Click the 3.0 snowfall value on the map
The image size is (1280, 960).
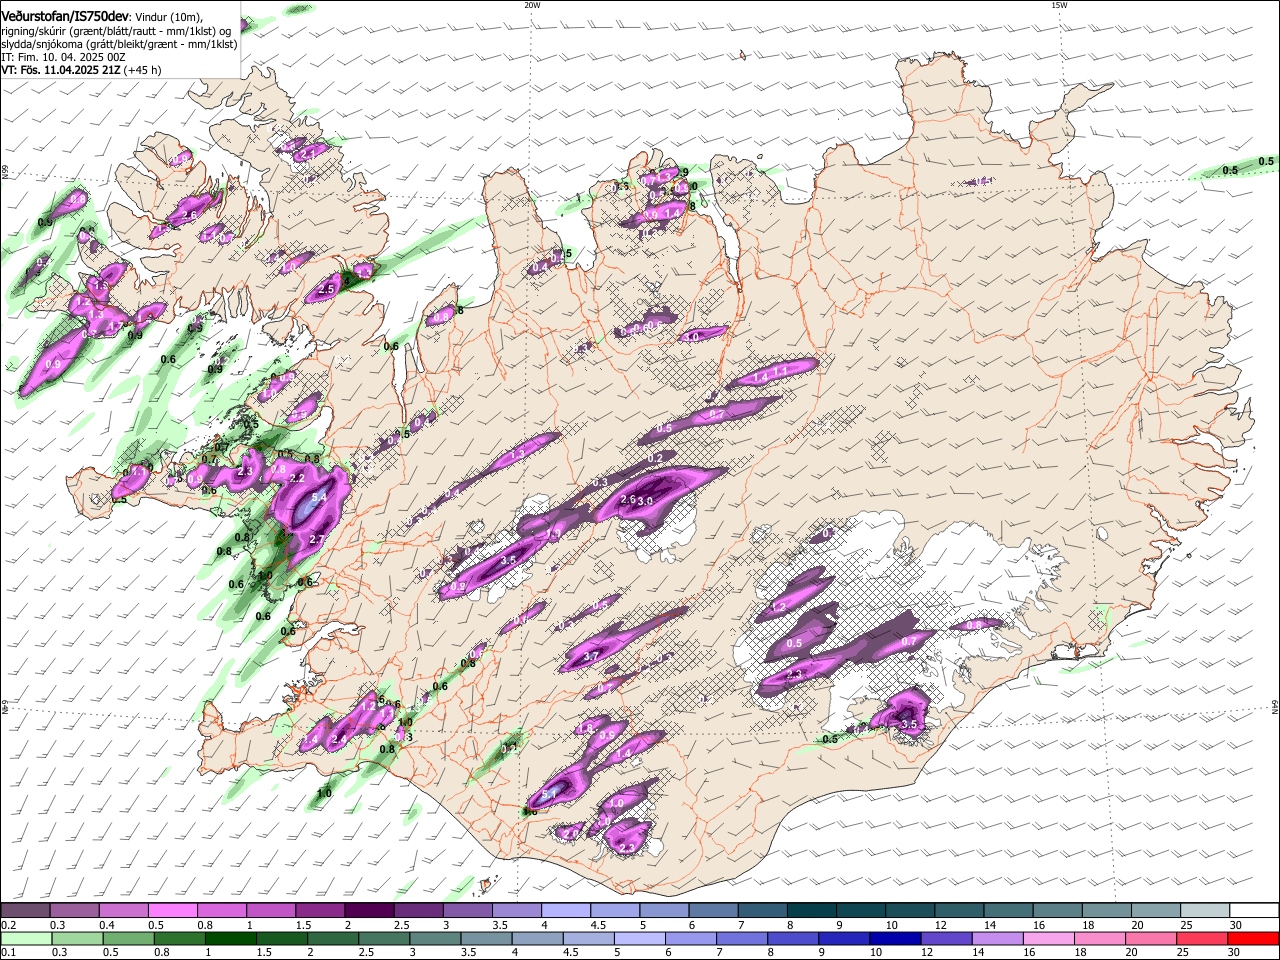[645, 500]
